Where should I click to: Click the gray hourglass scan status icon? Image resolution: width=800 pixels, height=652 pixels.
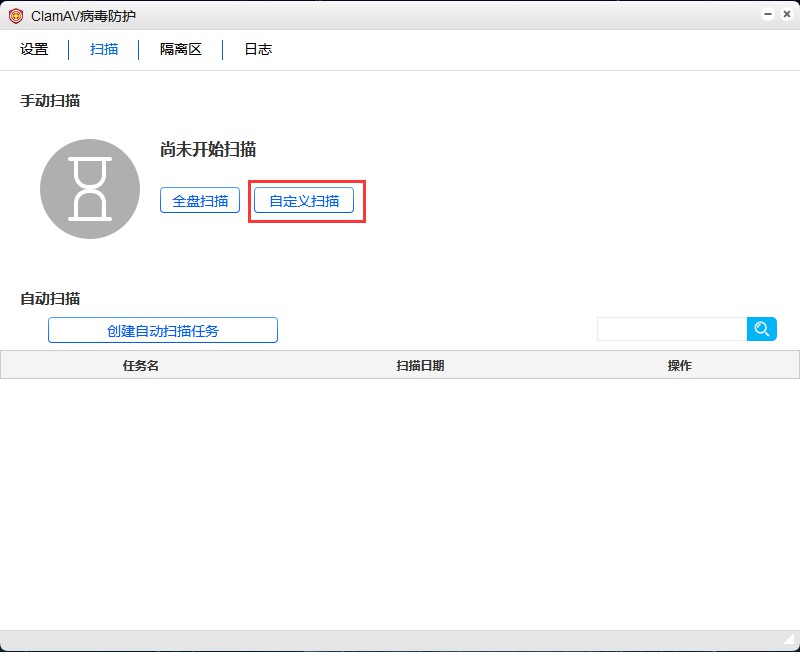tap(90, 189)
